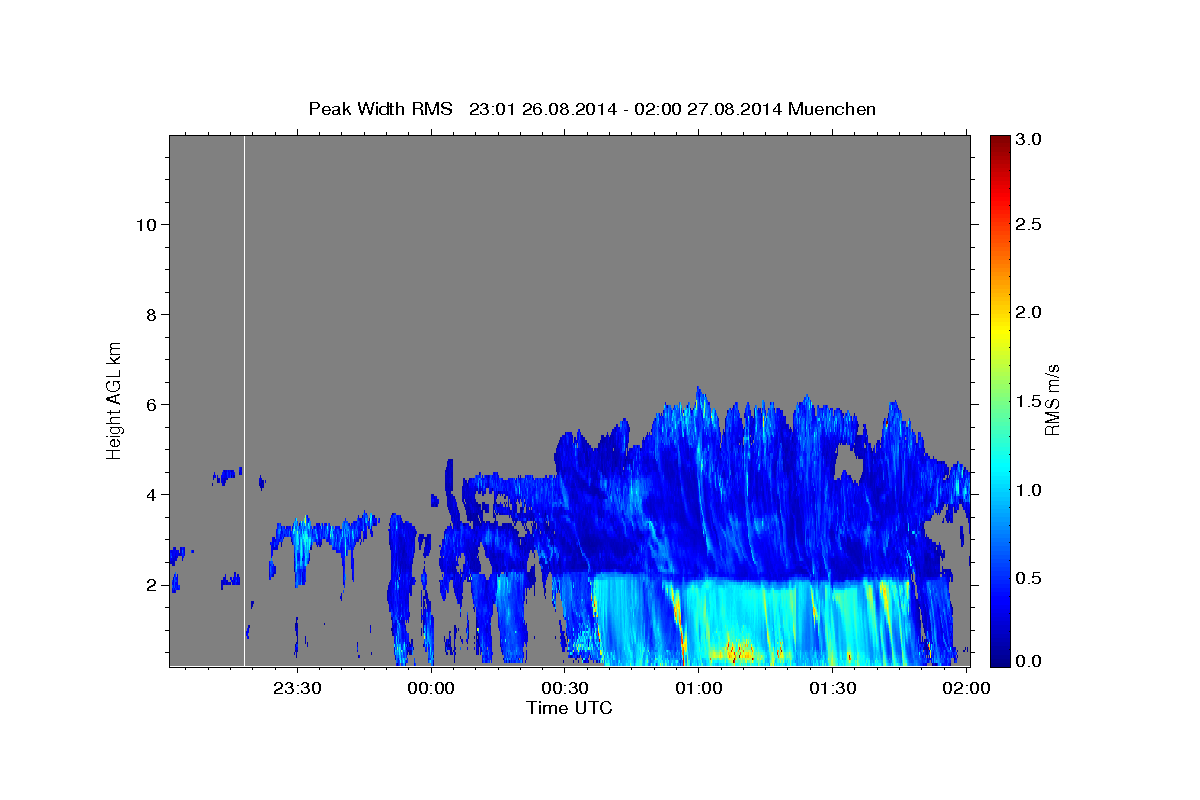The height and width of the screenshot is (800, 1200).
Task: Click the height tick label '8'
Action: pyautogui.click(x=150, y=314)
